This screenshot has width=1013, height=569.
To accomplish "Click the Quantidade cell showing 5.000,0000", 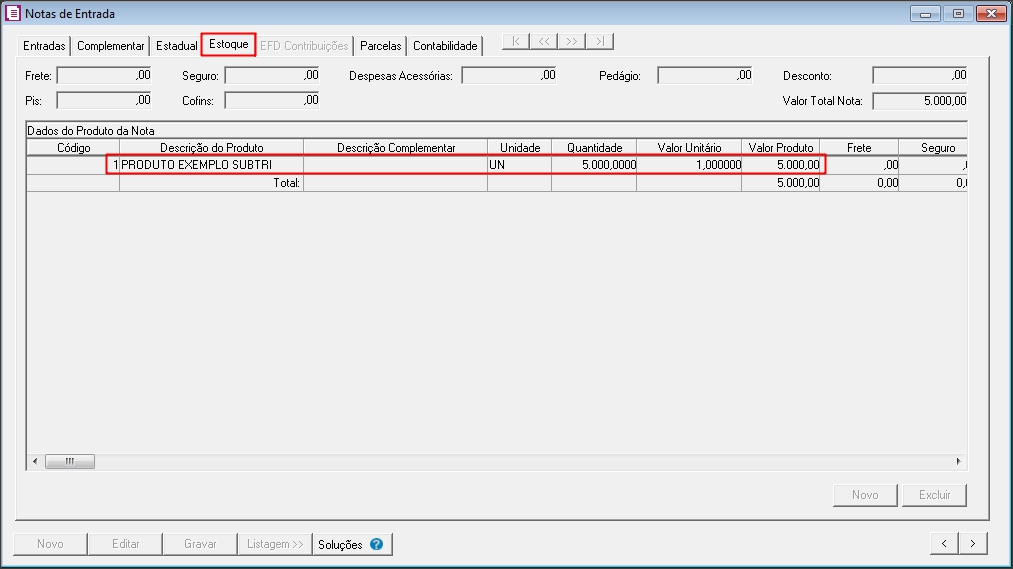I will pos(593,165).
